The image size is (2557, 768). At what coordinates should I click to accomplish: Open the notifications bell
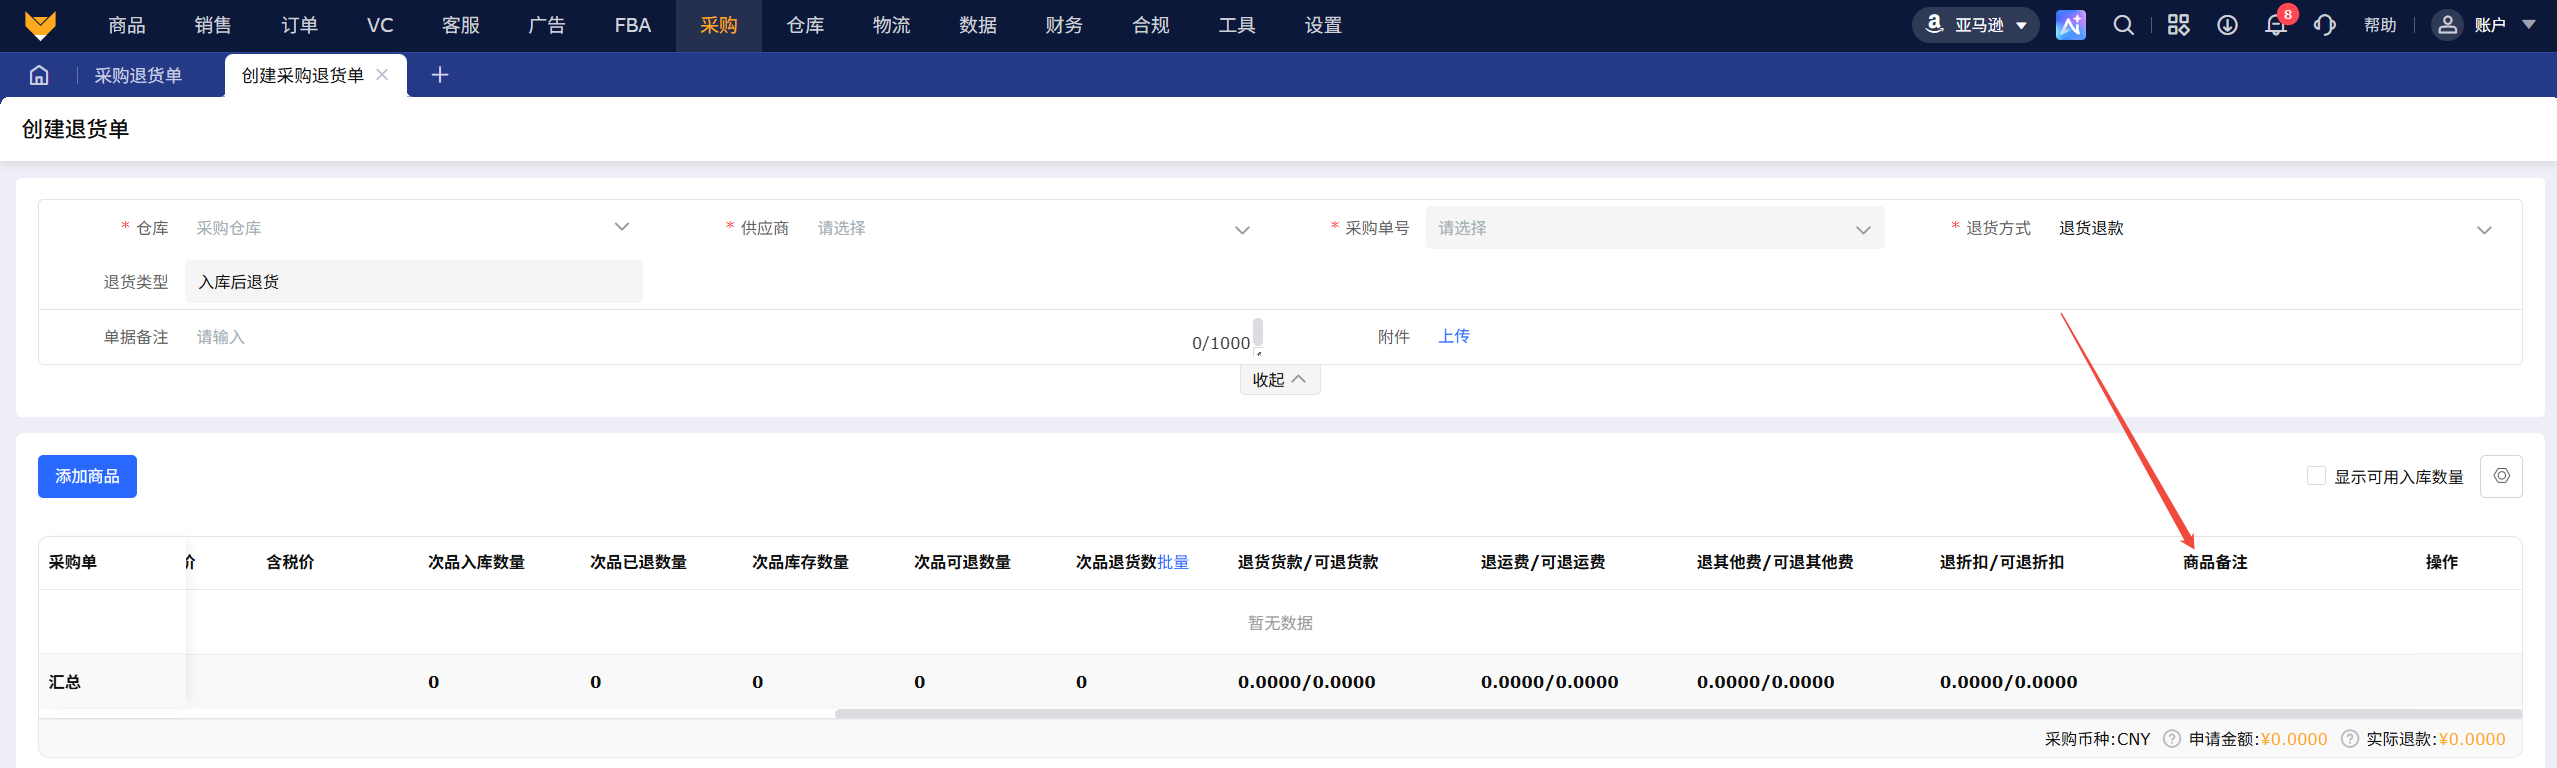coord(2276,25)
